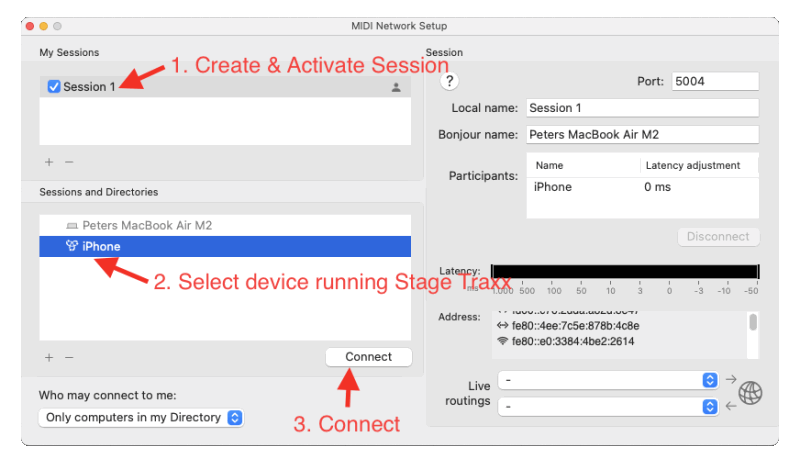Click the 0 ms latency adjustment cell
Image resolution: width=800 pixels, height=470 pixels.
(x=658, y=187)
